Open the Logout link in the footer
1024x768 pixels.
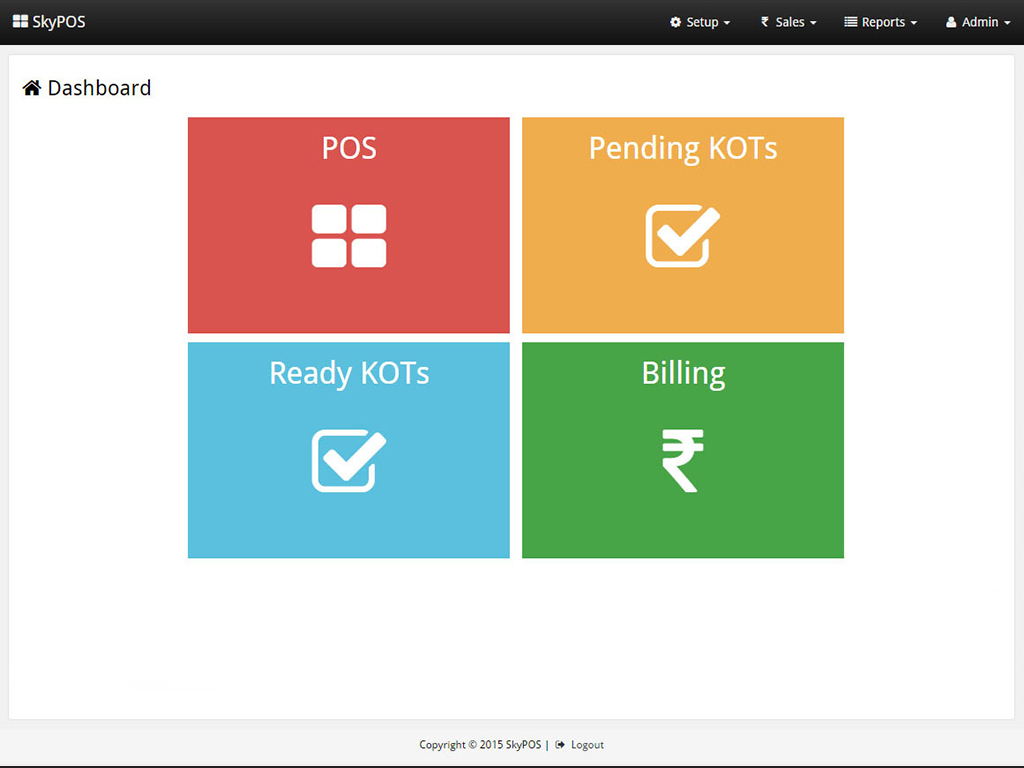tap(587, 744)
